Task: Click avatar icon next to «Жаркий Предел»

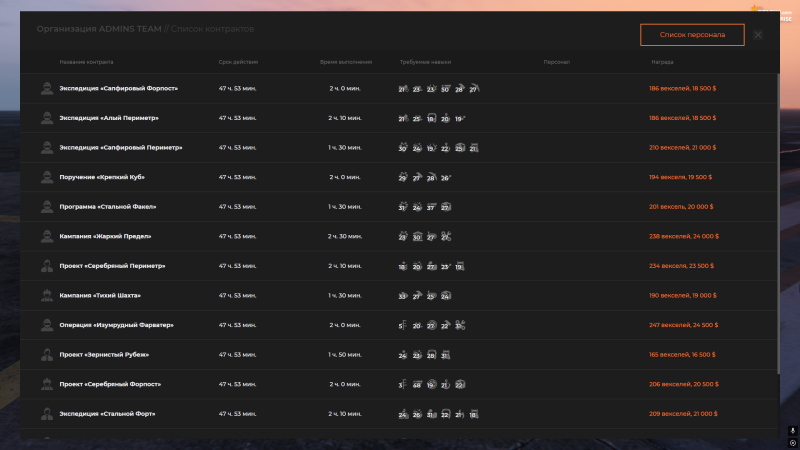Action: 46,236
